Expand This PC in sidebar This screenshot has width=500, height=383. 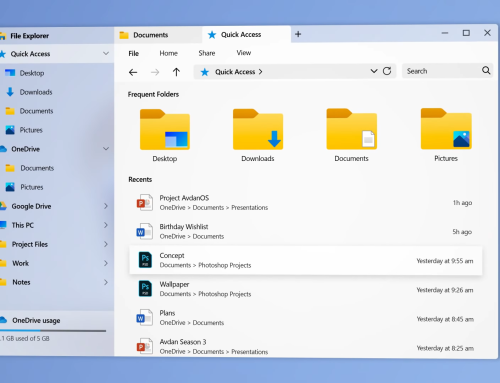106,225
